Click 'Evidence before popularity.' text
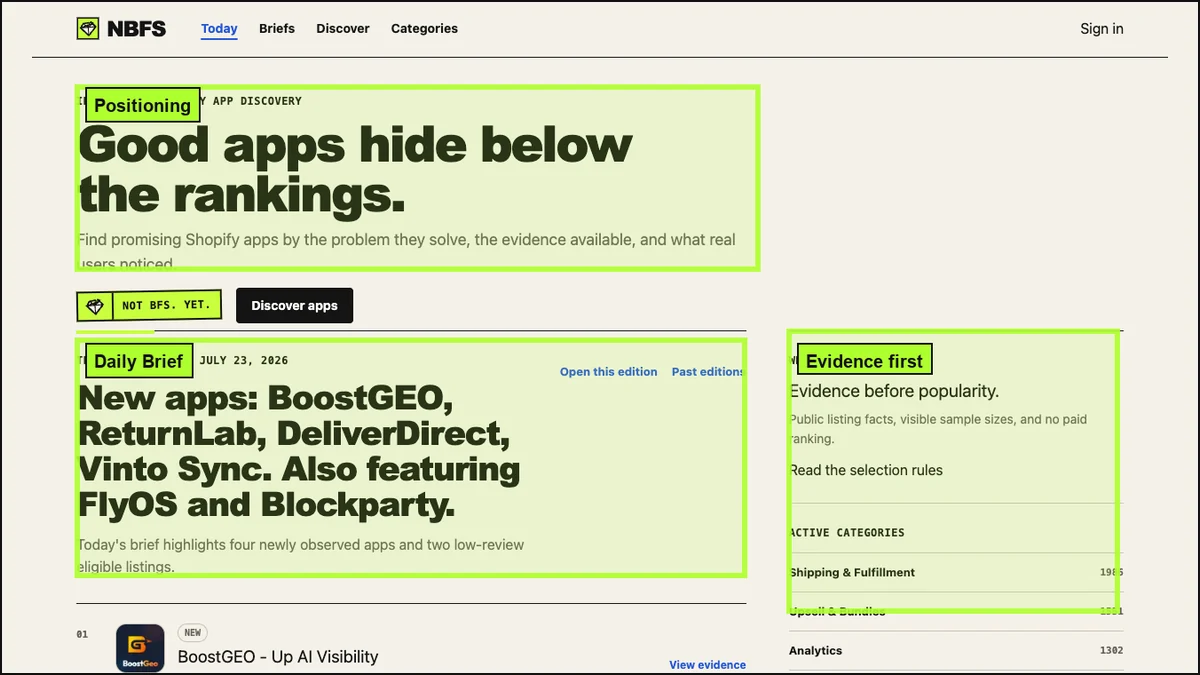This screenshot has width=1200, height=675. click(x=894, y=391)
